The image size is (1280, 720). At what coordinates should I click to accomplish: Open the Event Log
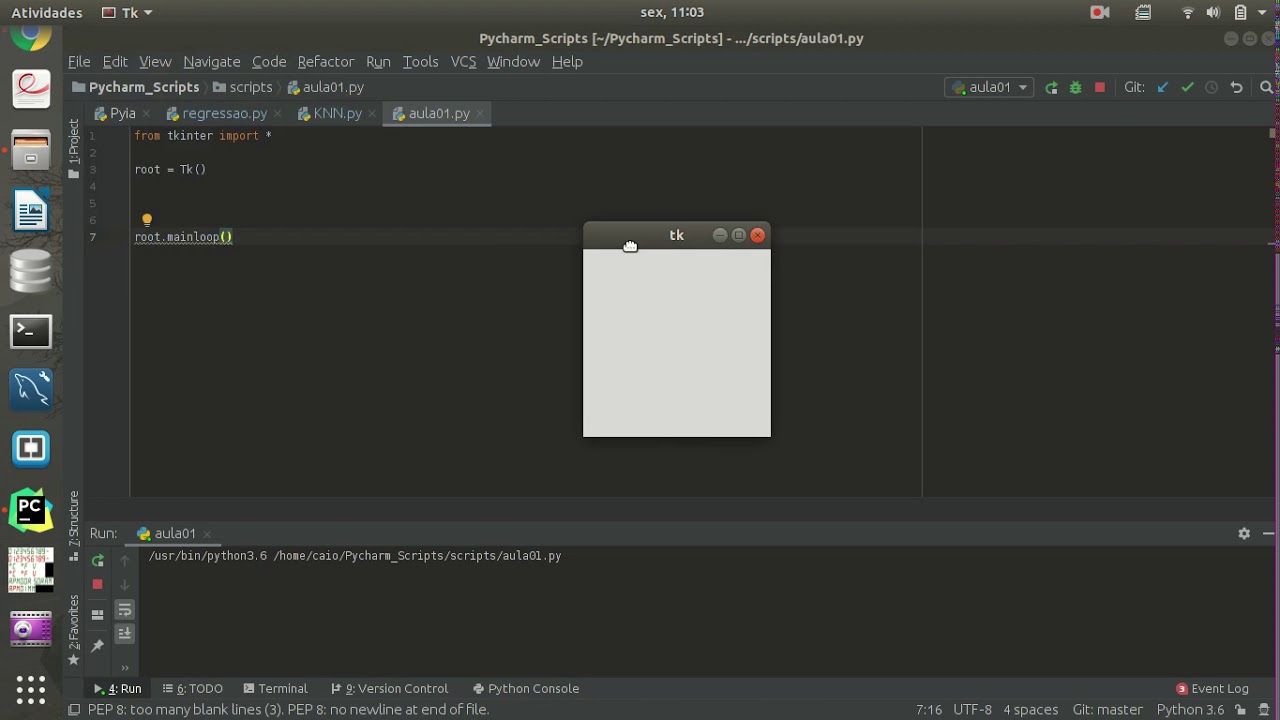(1212, 689)
